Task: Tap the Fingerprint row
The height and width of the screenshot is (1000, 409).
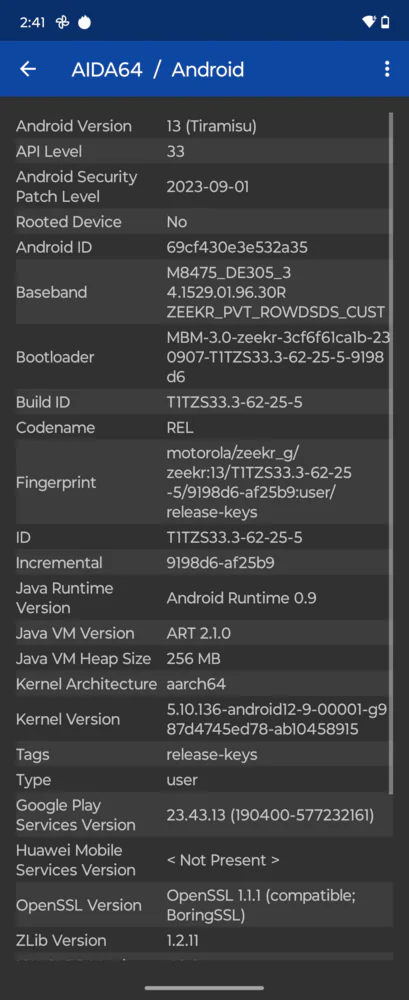Action: [201, 483]
